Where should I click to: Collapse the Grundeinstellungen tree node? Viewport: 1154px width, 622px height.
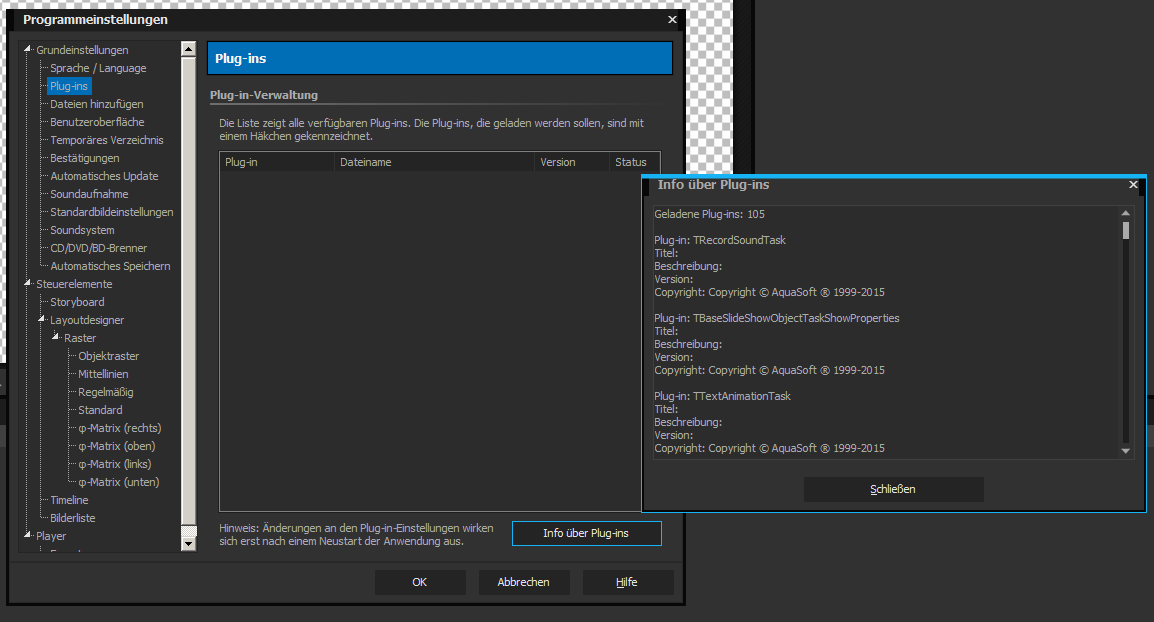point(28,50)
